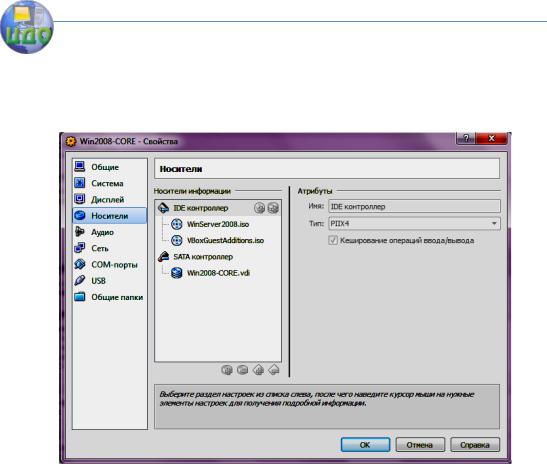The height and width of the screenshot is (464, 547).
Task: Click the Носители информации label
Action: coord(192,191)
